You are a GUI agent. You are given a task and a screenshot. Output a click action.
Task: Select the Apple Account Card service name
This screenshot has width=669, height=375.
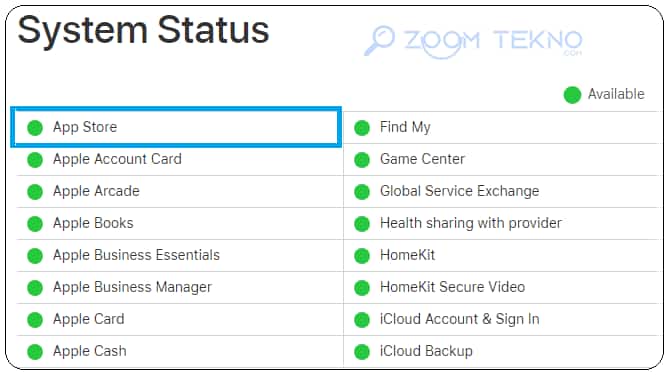(117, 159)
